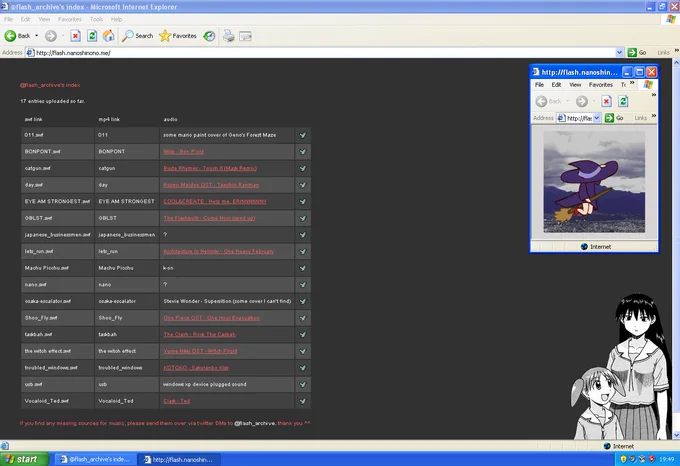Open the main address bar dropdown arrow
The image size is (680, 466).
point(619,52)
